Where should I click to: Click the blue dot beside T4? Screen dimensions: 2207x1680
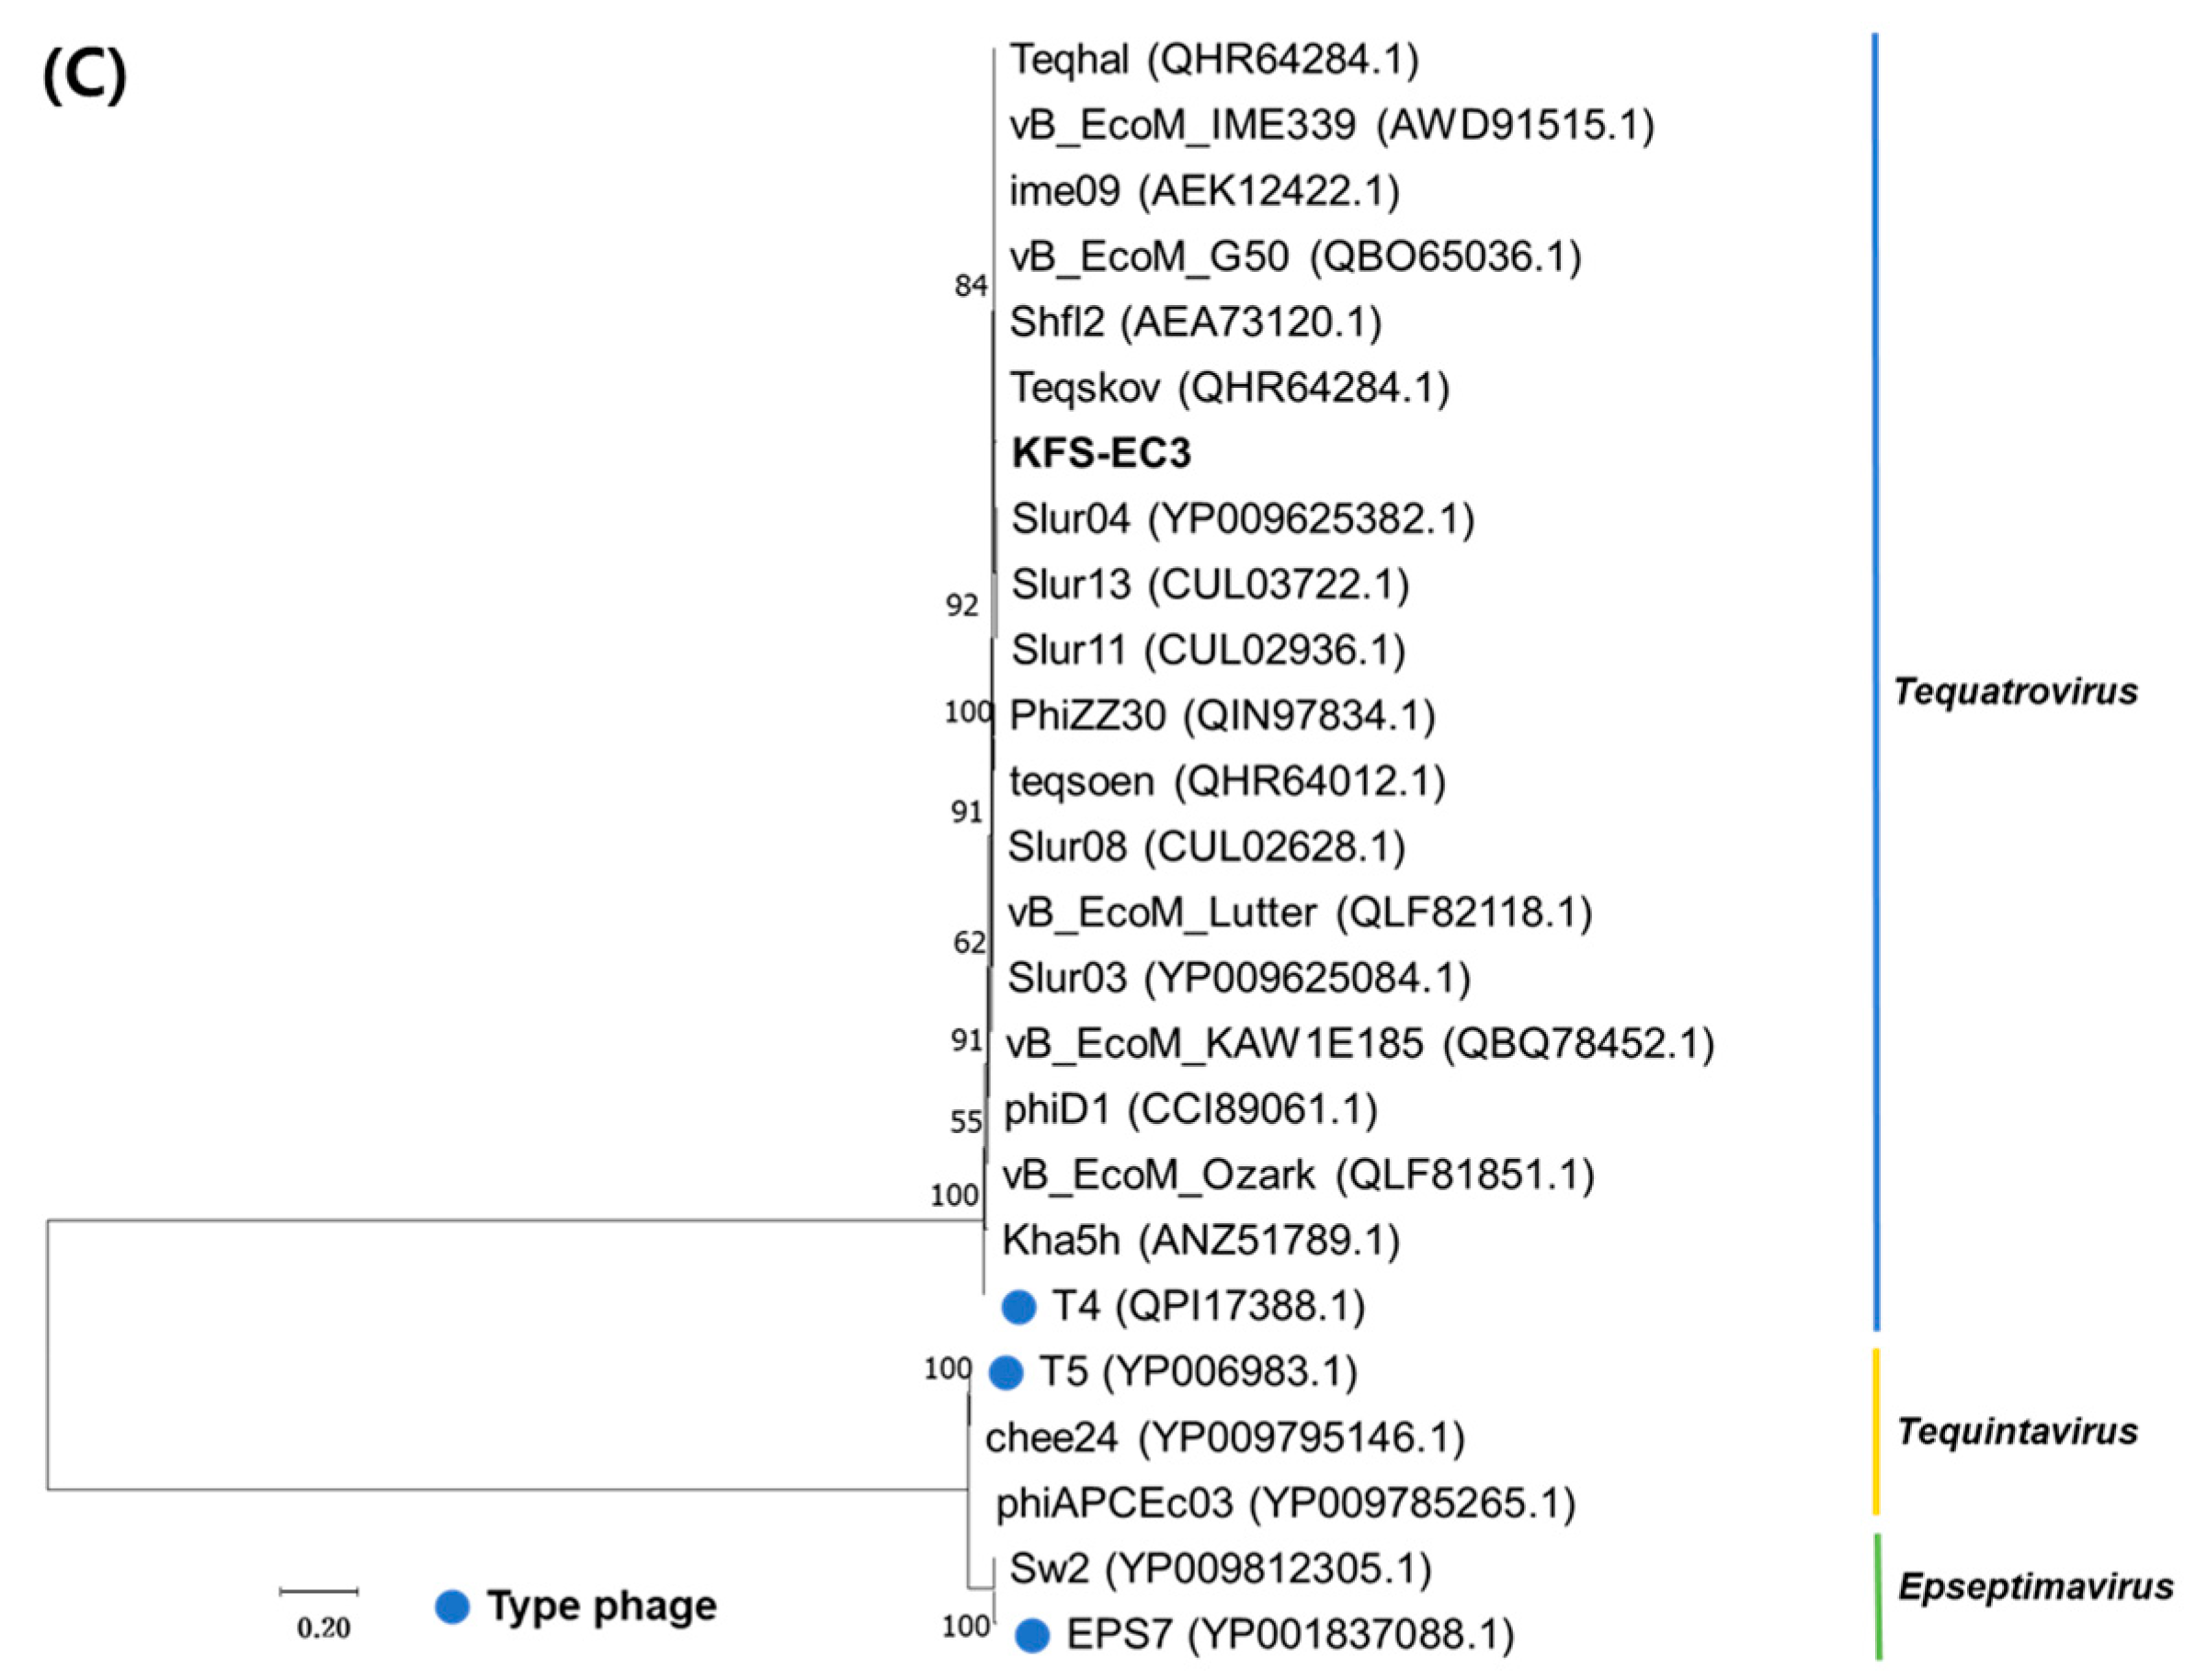[1018, 1306]
